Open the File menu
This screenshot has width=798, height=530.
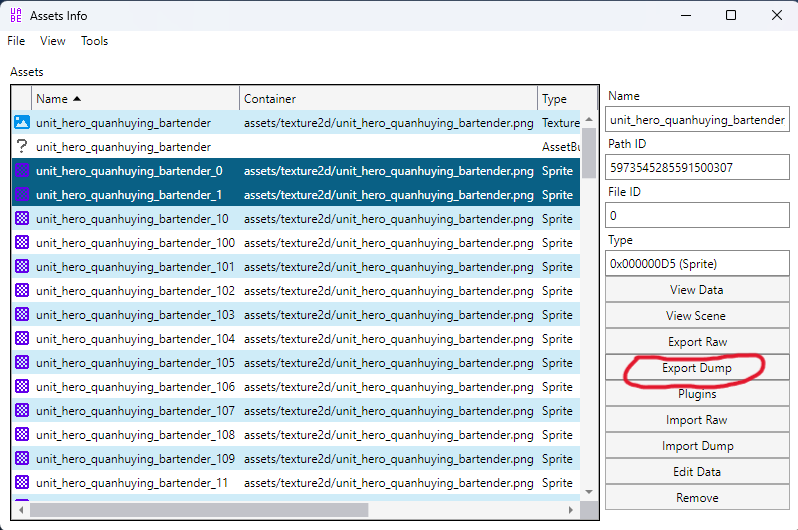(16, 41)
